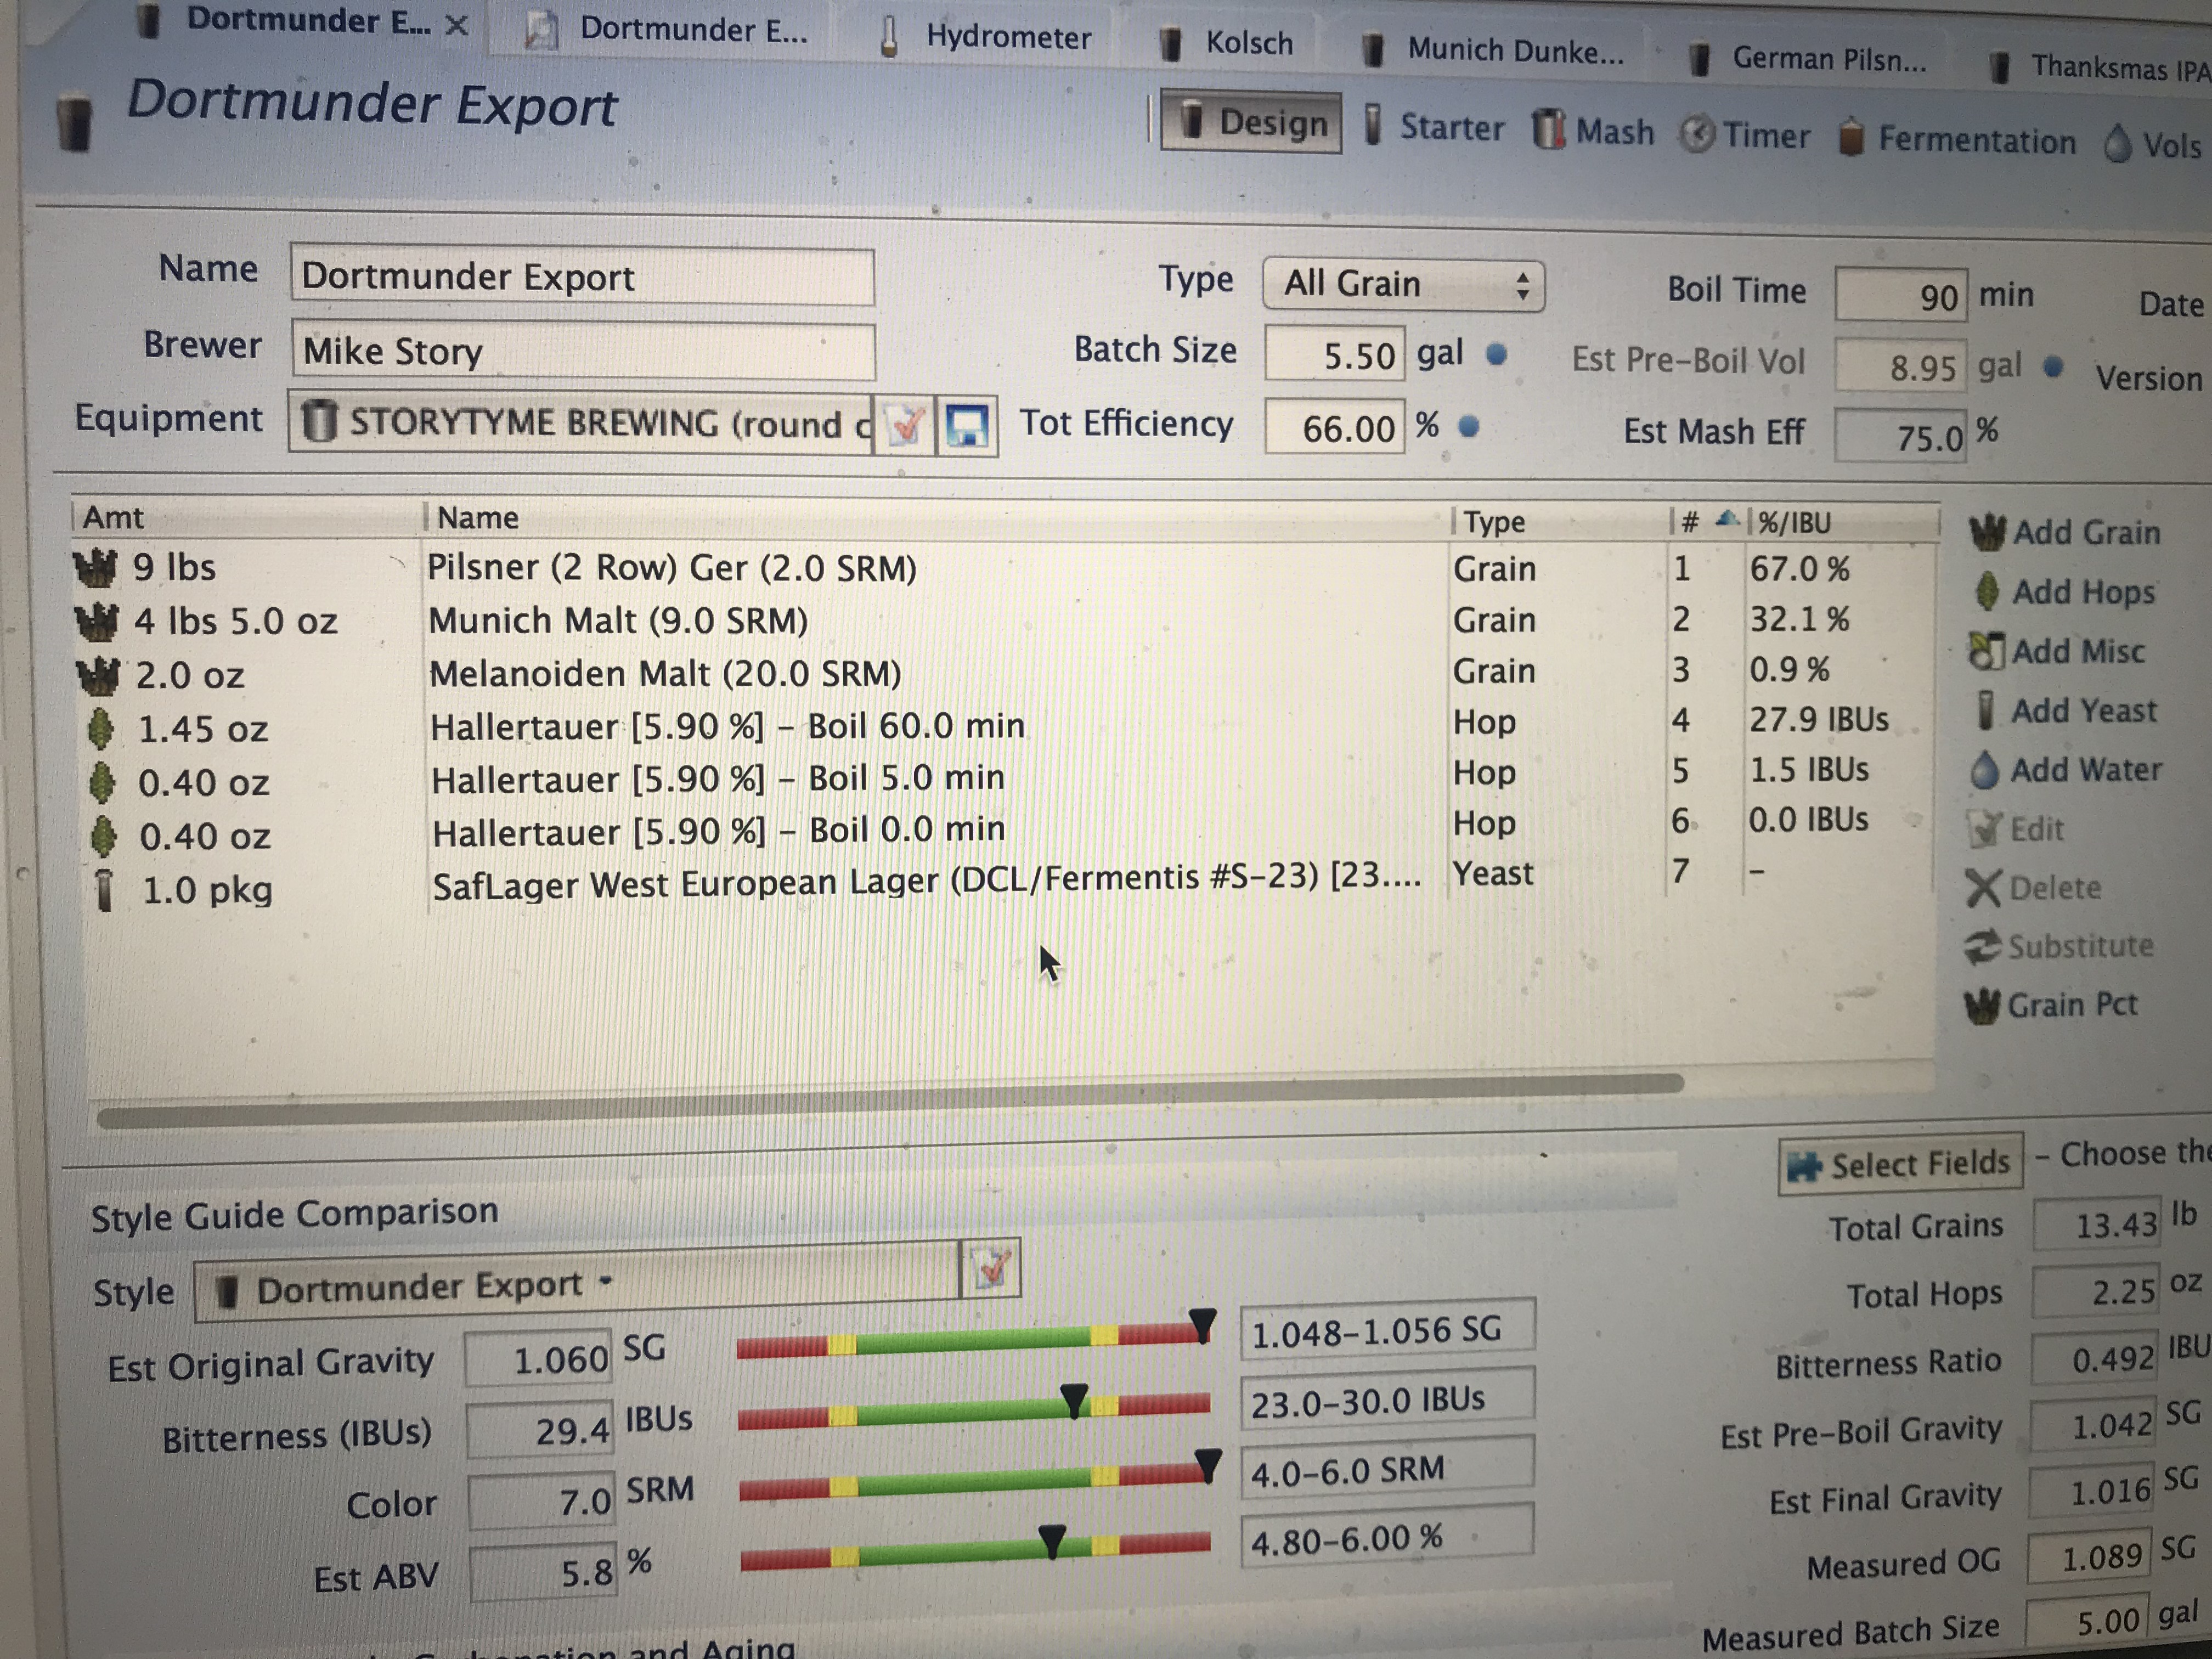Screen dimensions: 2212x1659
Task: Click the equipment chooser checkmark icon
Action: [905, 426]
